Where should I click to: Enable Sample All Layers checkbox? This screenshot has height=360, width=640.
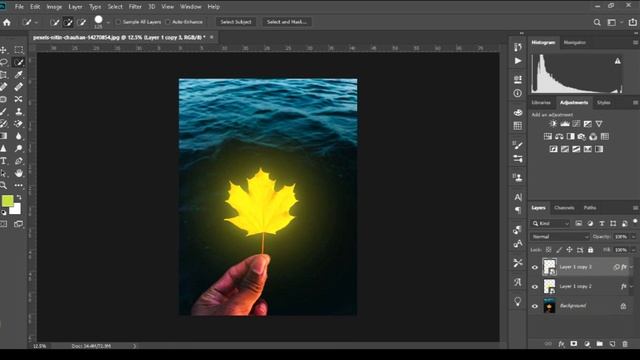pyautogui.click(x=118, y=22)
